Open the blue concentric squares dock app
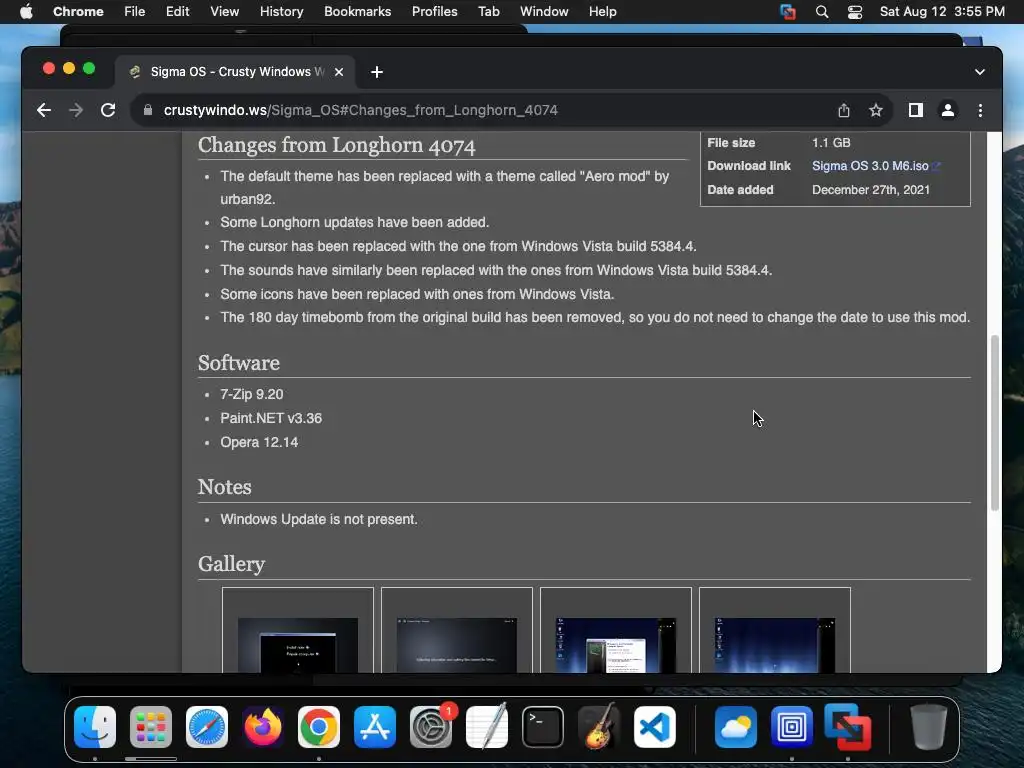Viewport: 1024px width, 768px height. [x=792, y=727]
